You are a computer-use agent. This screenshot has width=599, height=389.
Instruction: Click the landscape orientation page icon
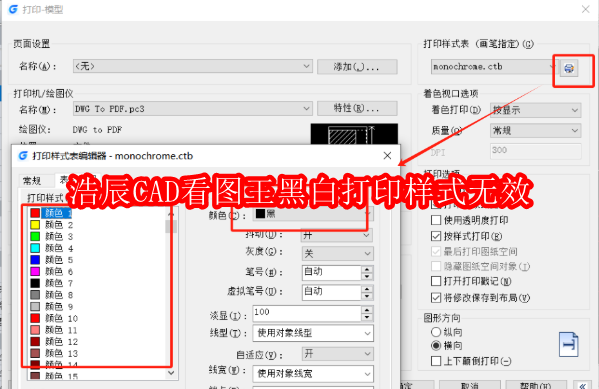tap(568, 345)
